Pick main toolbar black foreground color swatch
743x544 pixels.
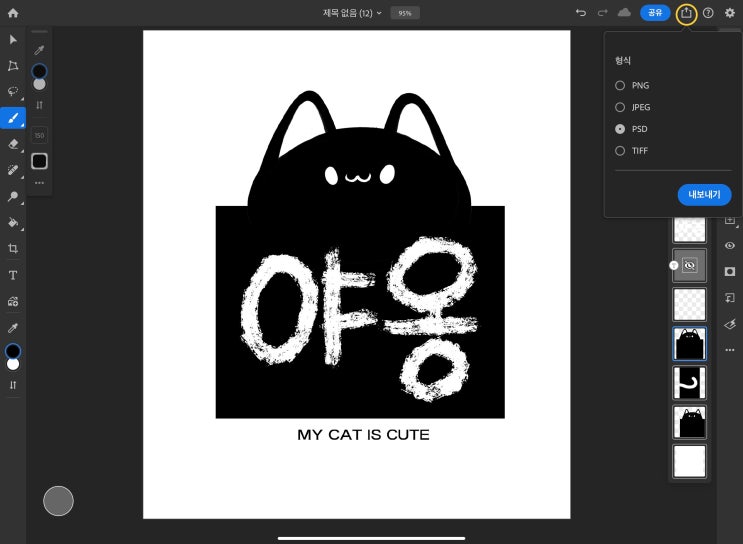(x=13, y=351)
